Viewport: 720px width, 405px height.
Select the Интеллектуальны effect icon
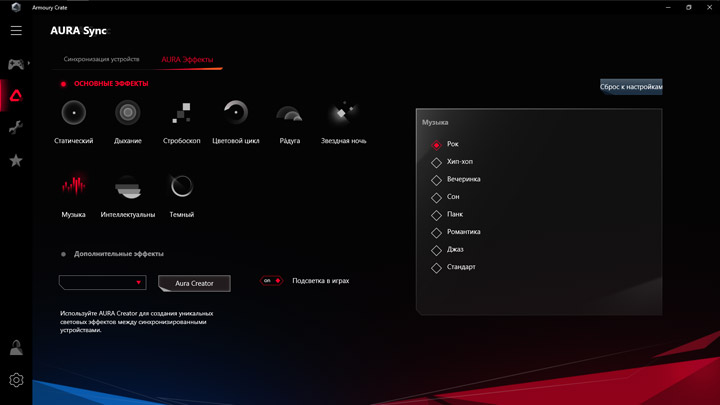(128, 187)
